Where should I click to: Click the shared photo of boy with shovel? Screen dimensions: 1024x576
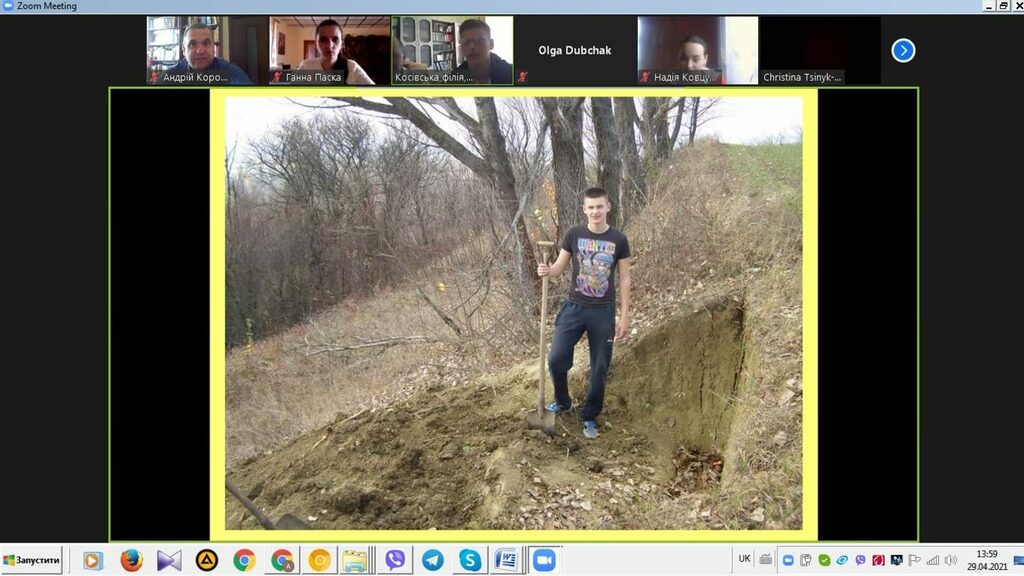click(513, 313)
